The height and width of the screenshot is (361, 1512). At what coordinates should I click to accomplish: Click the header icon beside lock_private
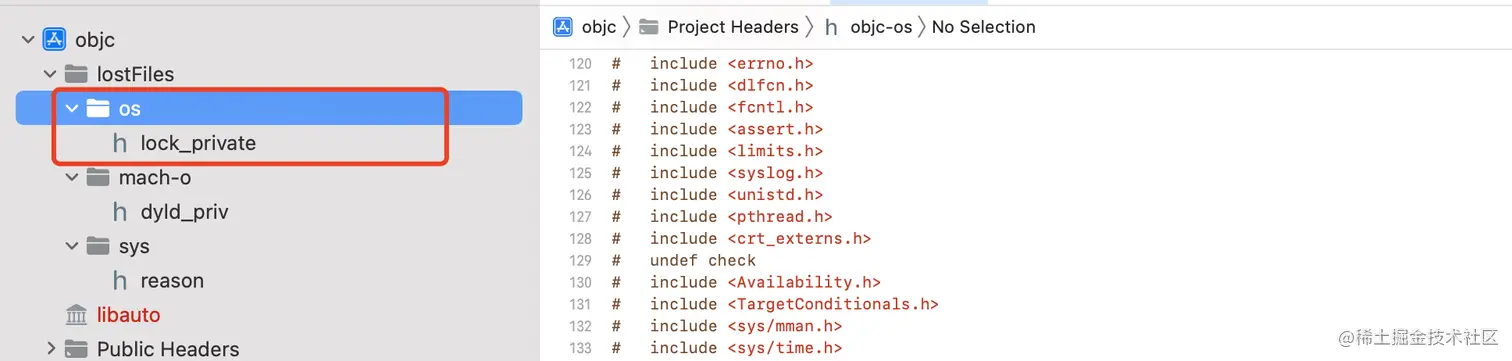(120, 143)
